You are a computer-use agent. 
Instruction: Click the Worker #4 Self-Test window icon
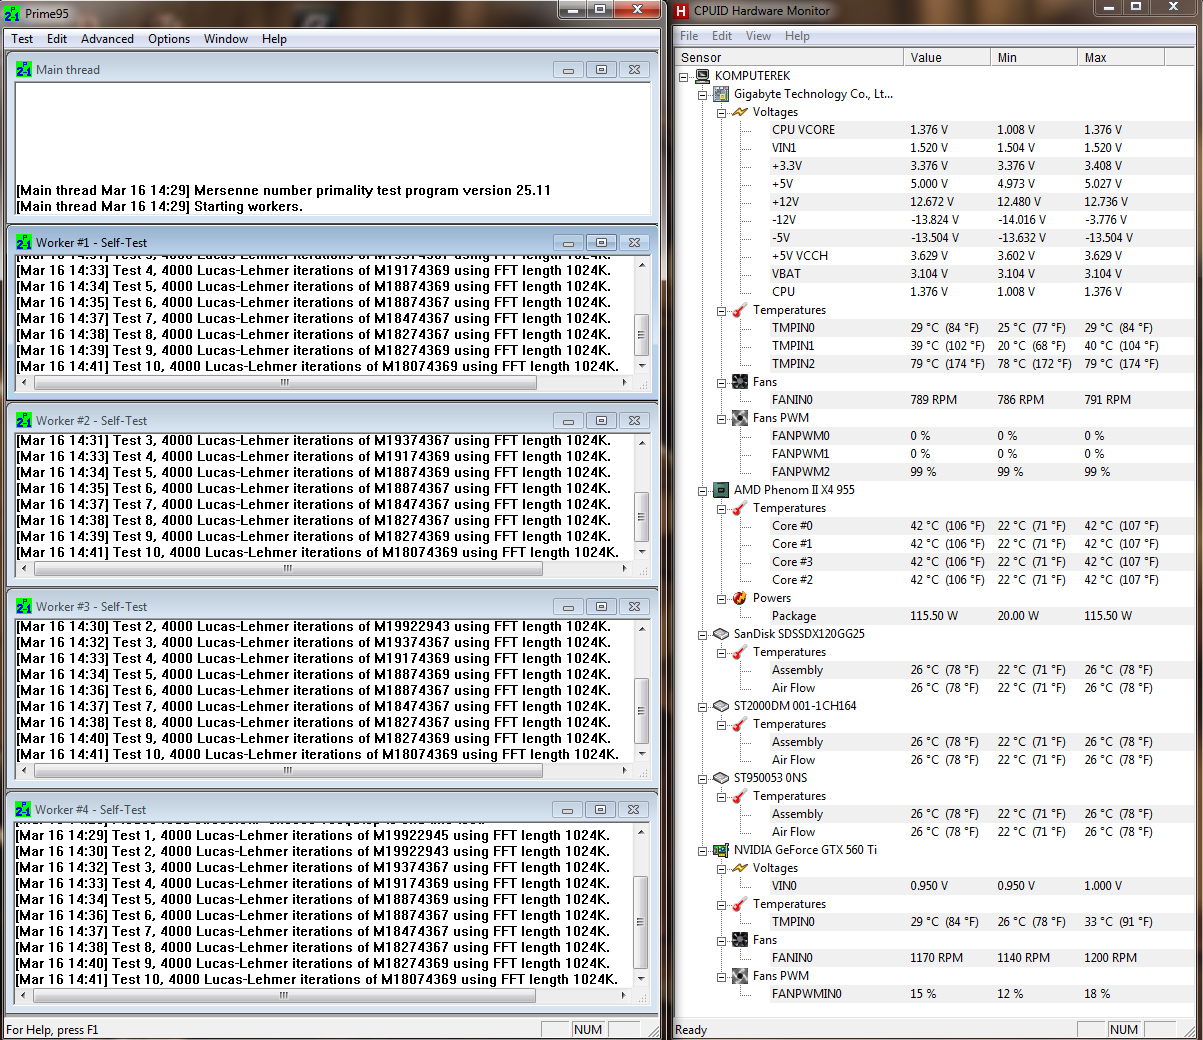24,810
